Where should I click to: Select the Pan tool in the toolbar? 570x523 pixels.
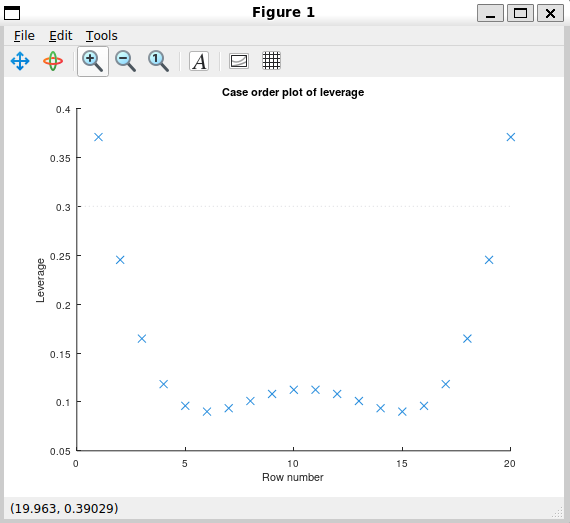20,61
